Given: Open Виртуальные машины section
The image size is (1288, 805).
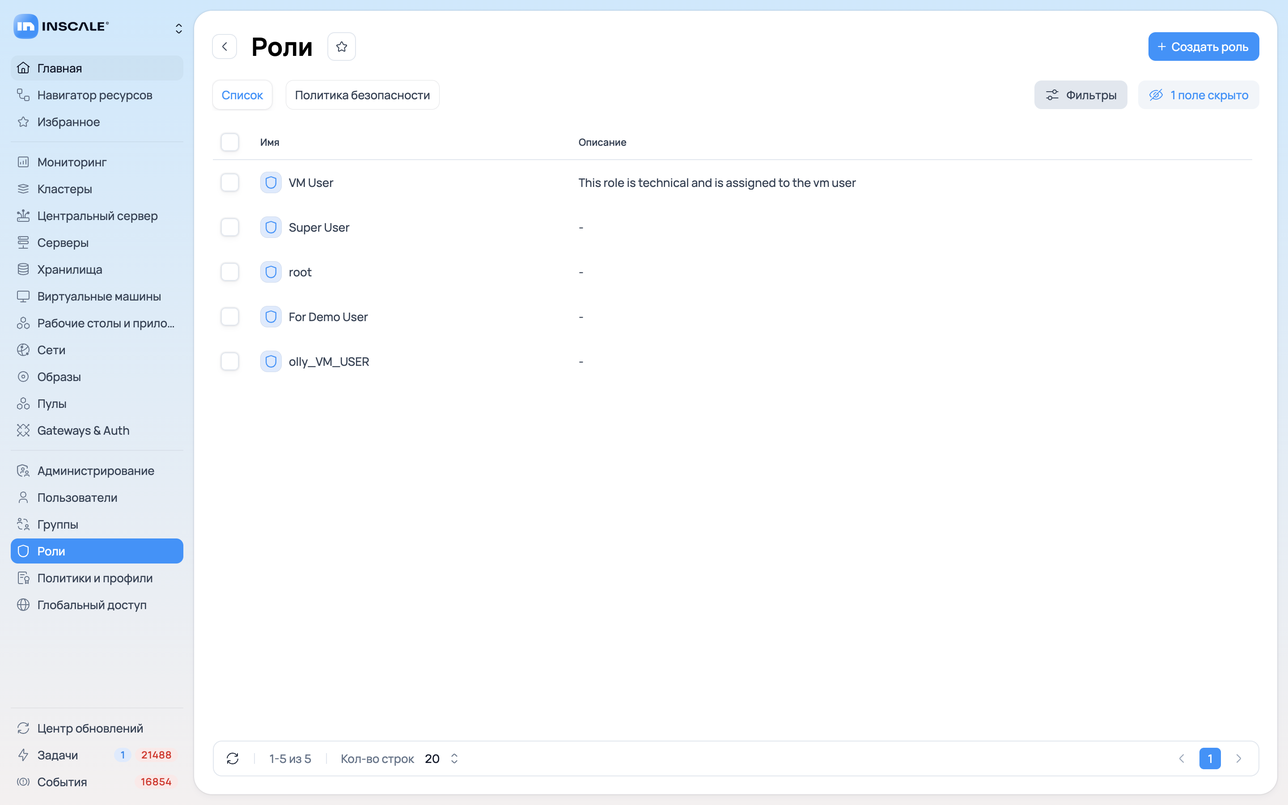Looking at the screenshot, I should pyautogui.click(x=97, y=296).
